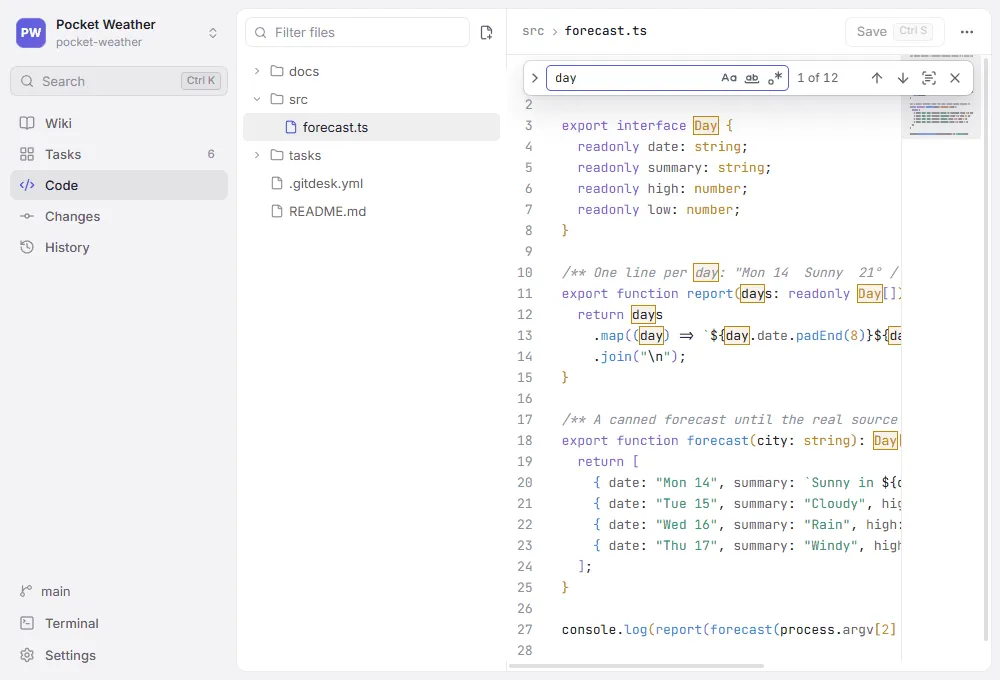
Task: Open the Pocket Weather project switcher
Action: (119, 33)
